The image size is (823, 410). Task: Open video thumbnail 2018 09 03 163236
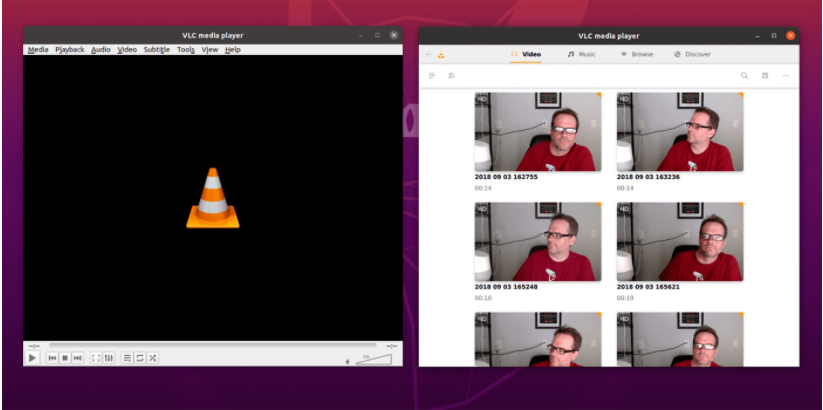point(680,131)
